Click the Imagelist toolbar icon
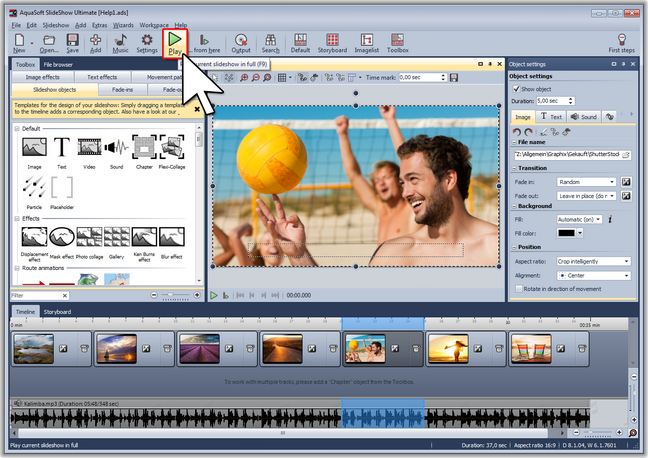Screen dimensions: 648x458 pos(365,41)
